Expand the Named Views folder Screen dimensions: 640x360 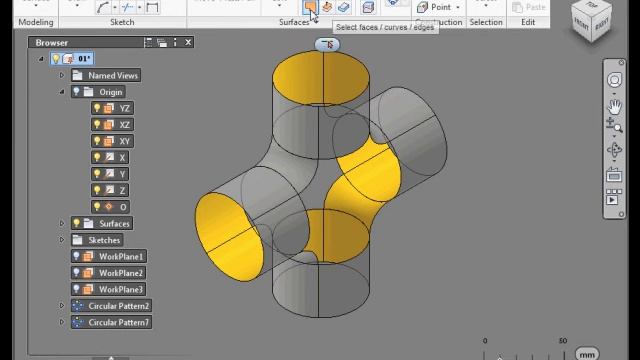(x=62, y=75)
